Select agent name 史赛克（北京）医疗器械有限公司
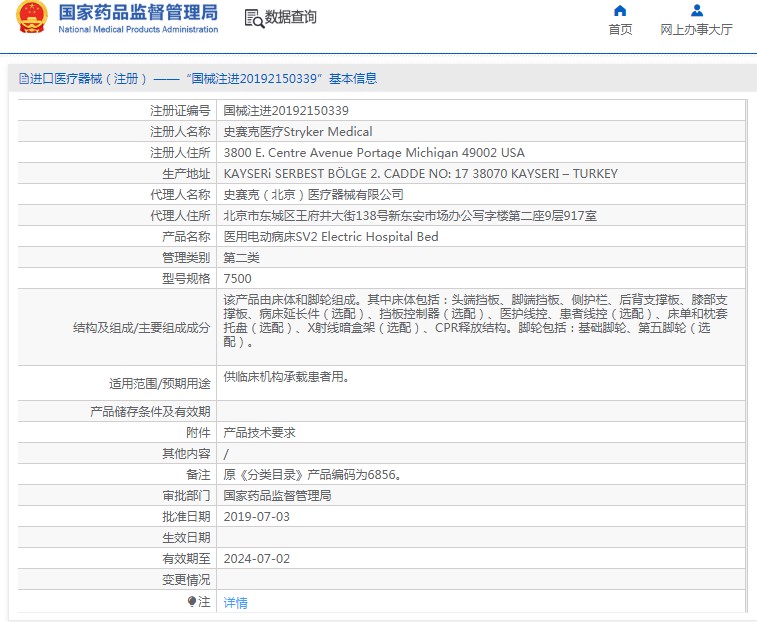 313,195
